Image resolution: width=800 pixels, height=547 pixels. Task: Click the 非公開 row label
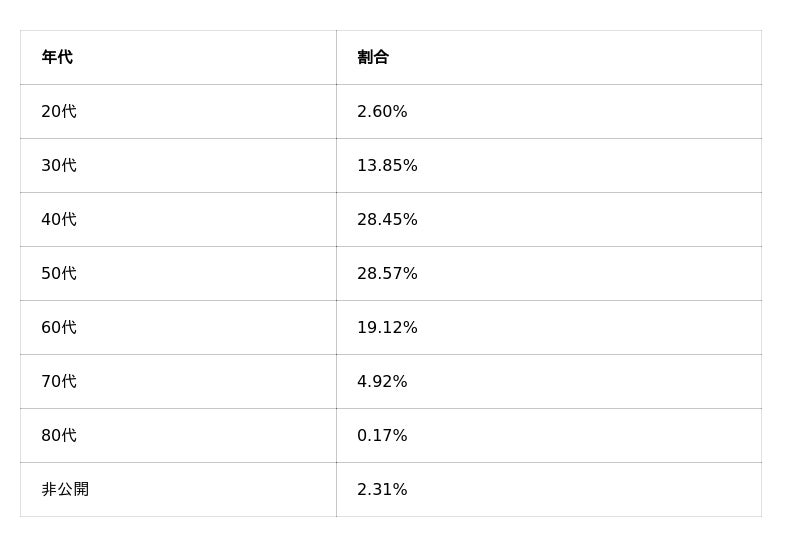tap(65, 490)
